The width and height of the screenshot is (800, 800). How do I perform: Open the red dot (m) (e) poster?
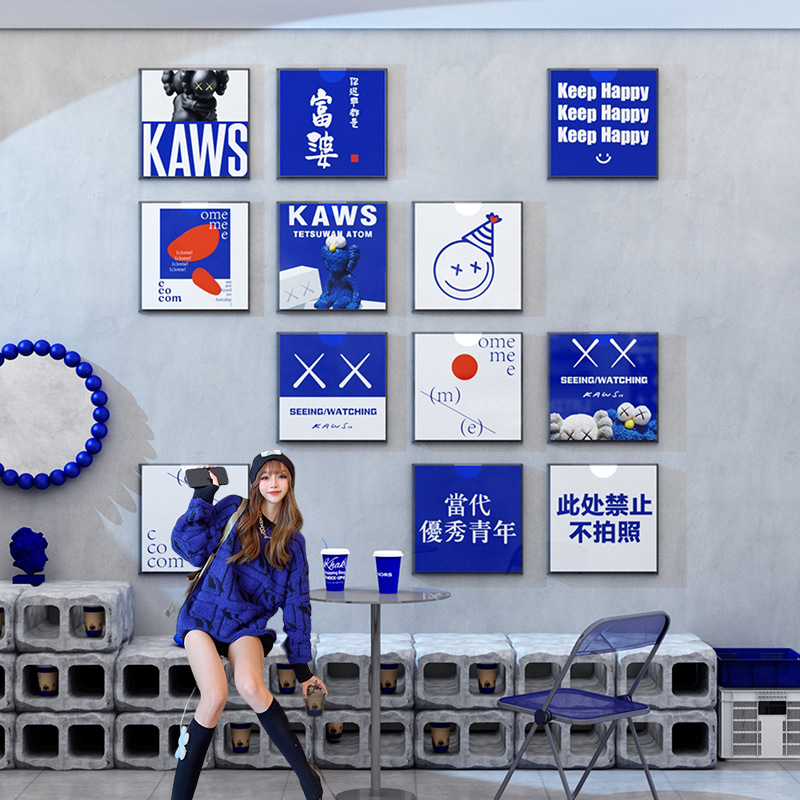pyautogui.click(x=467, y=387)
